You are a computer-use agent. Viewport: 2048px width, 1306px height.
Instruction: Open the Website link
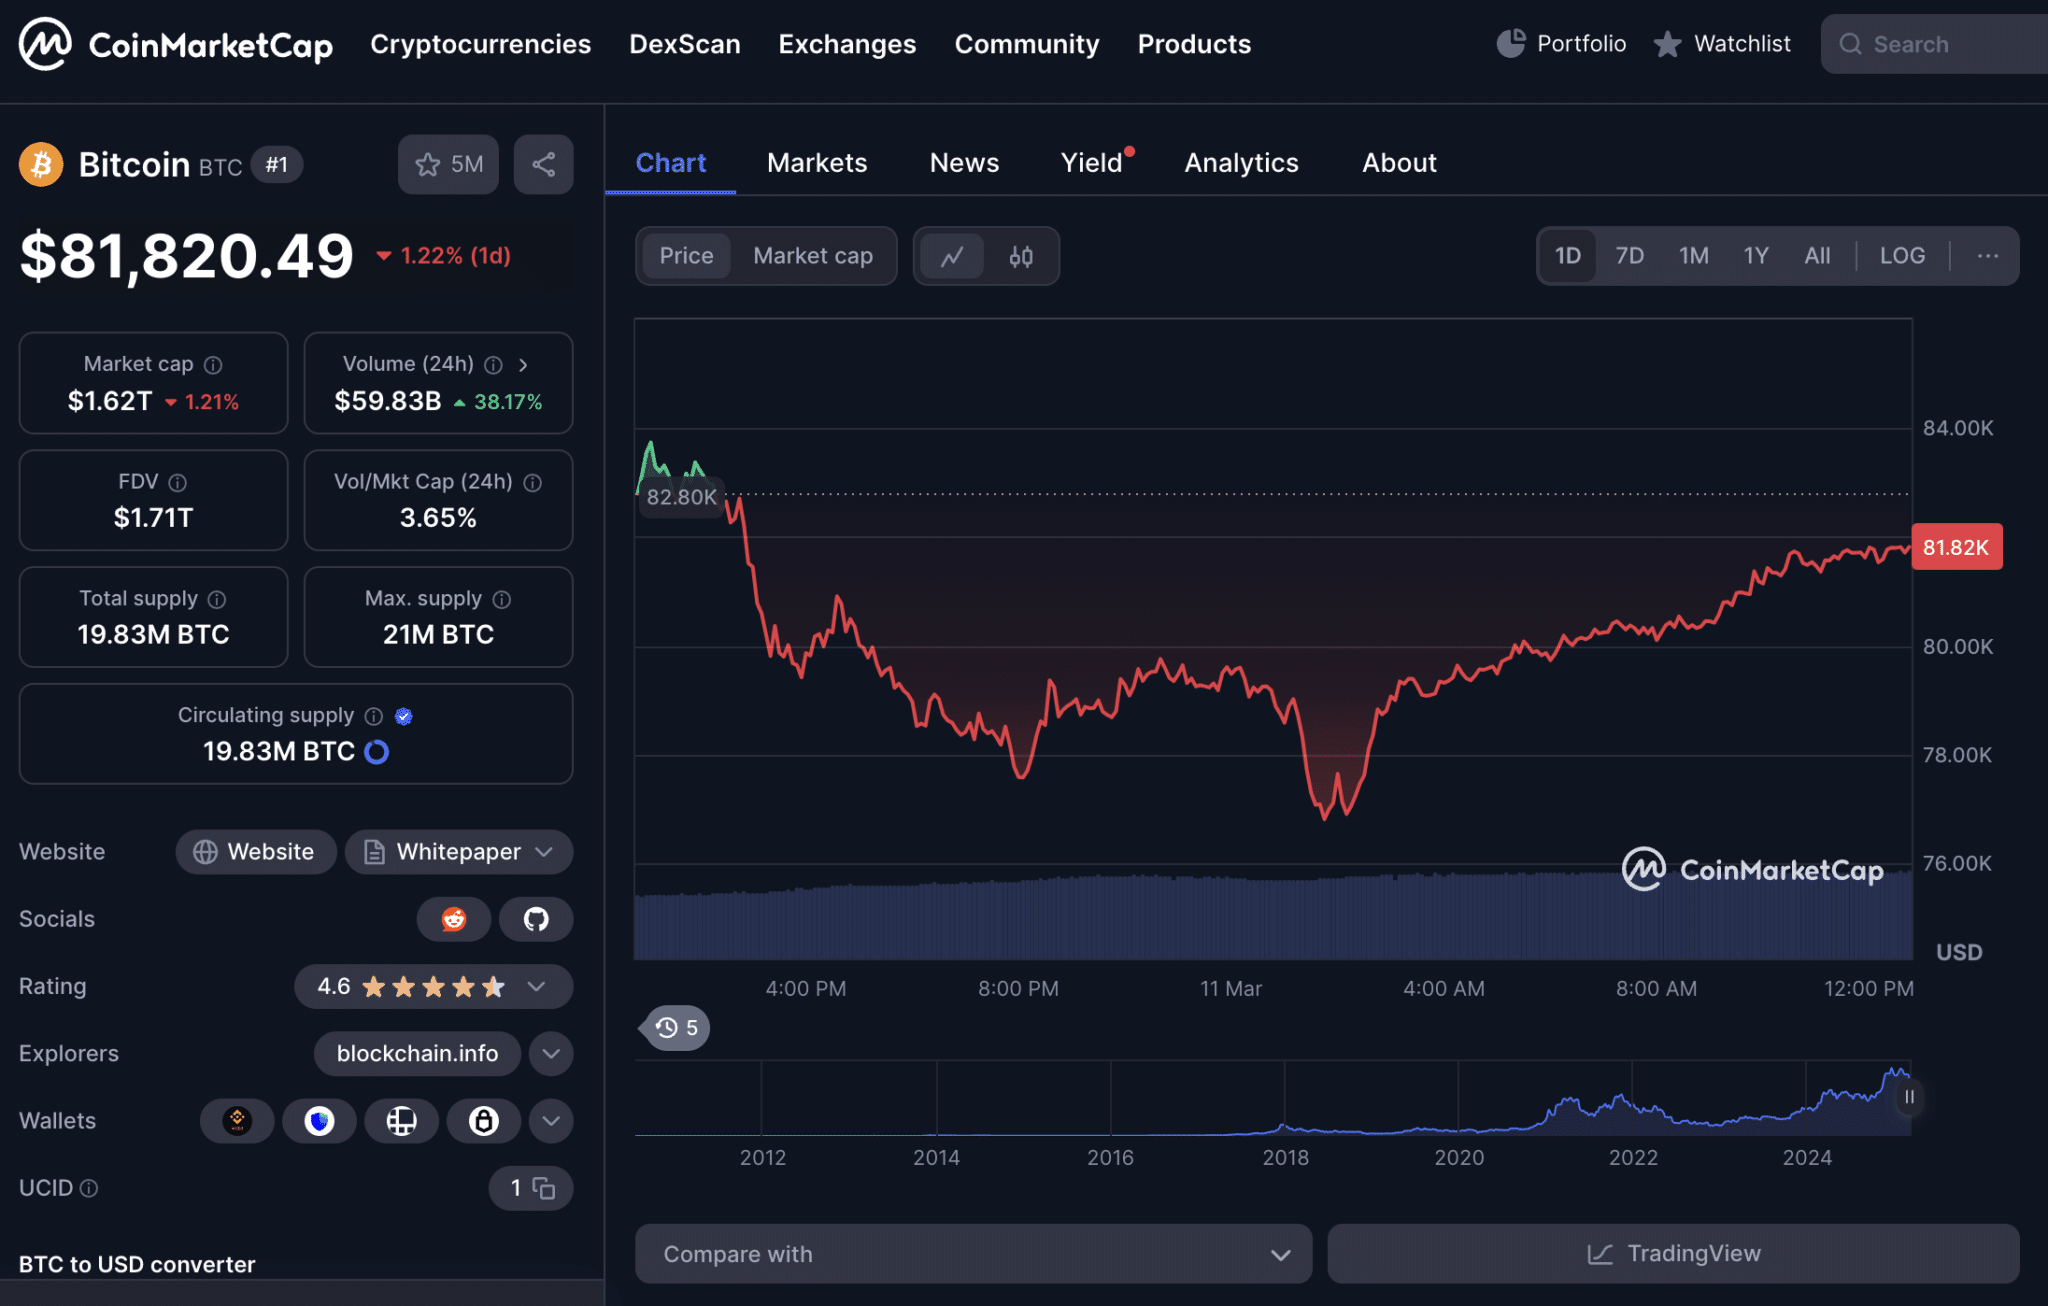tap(256, 852)
